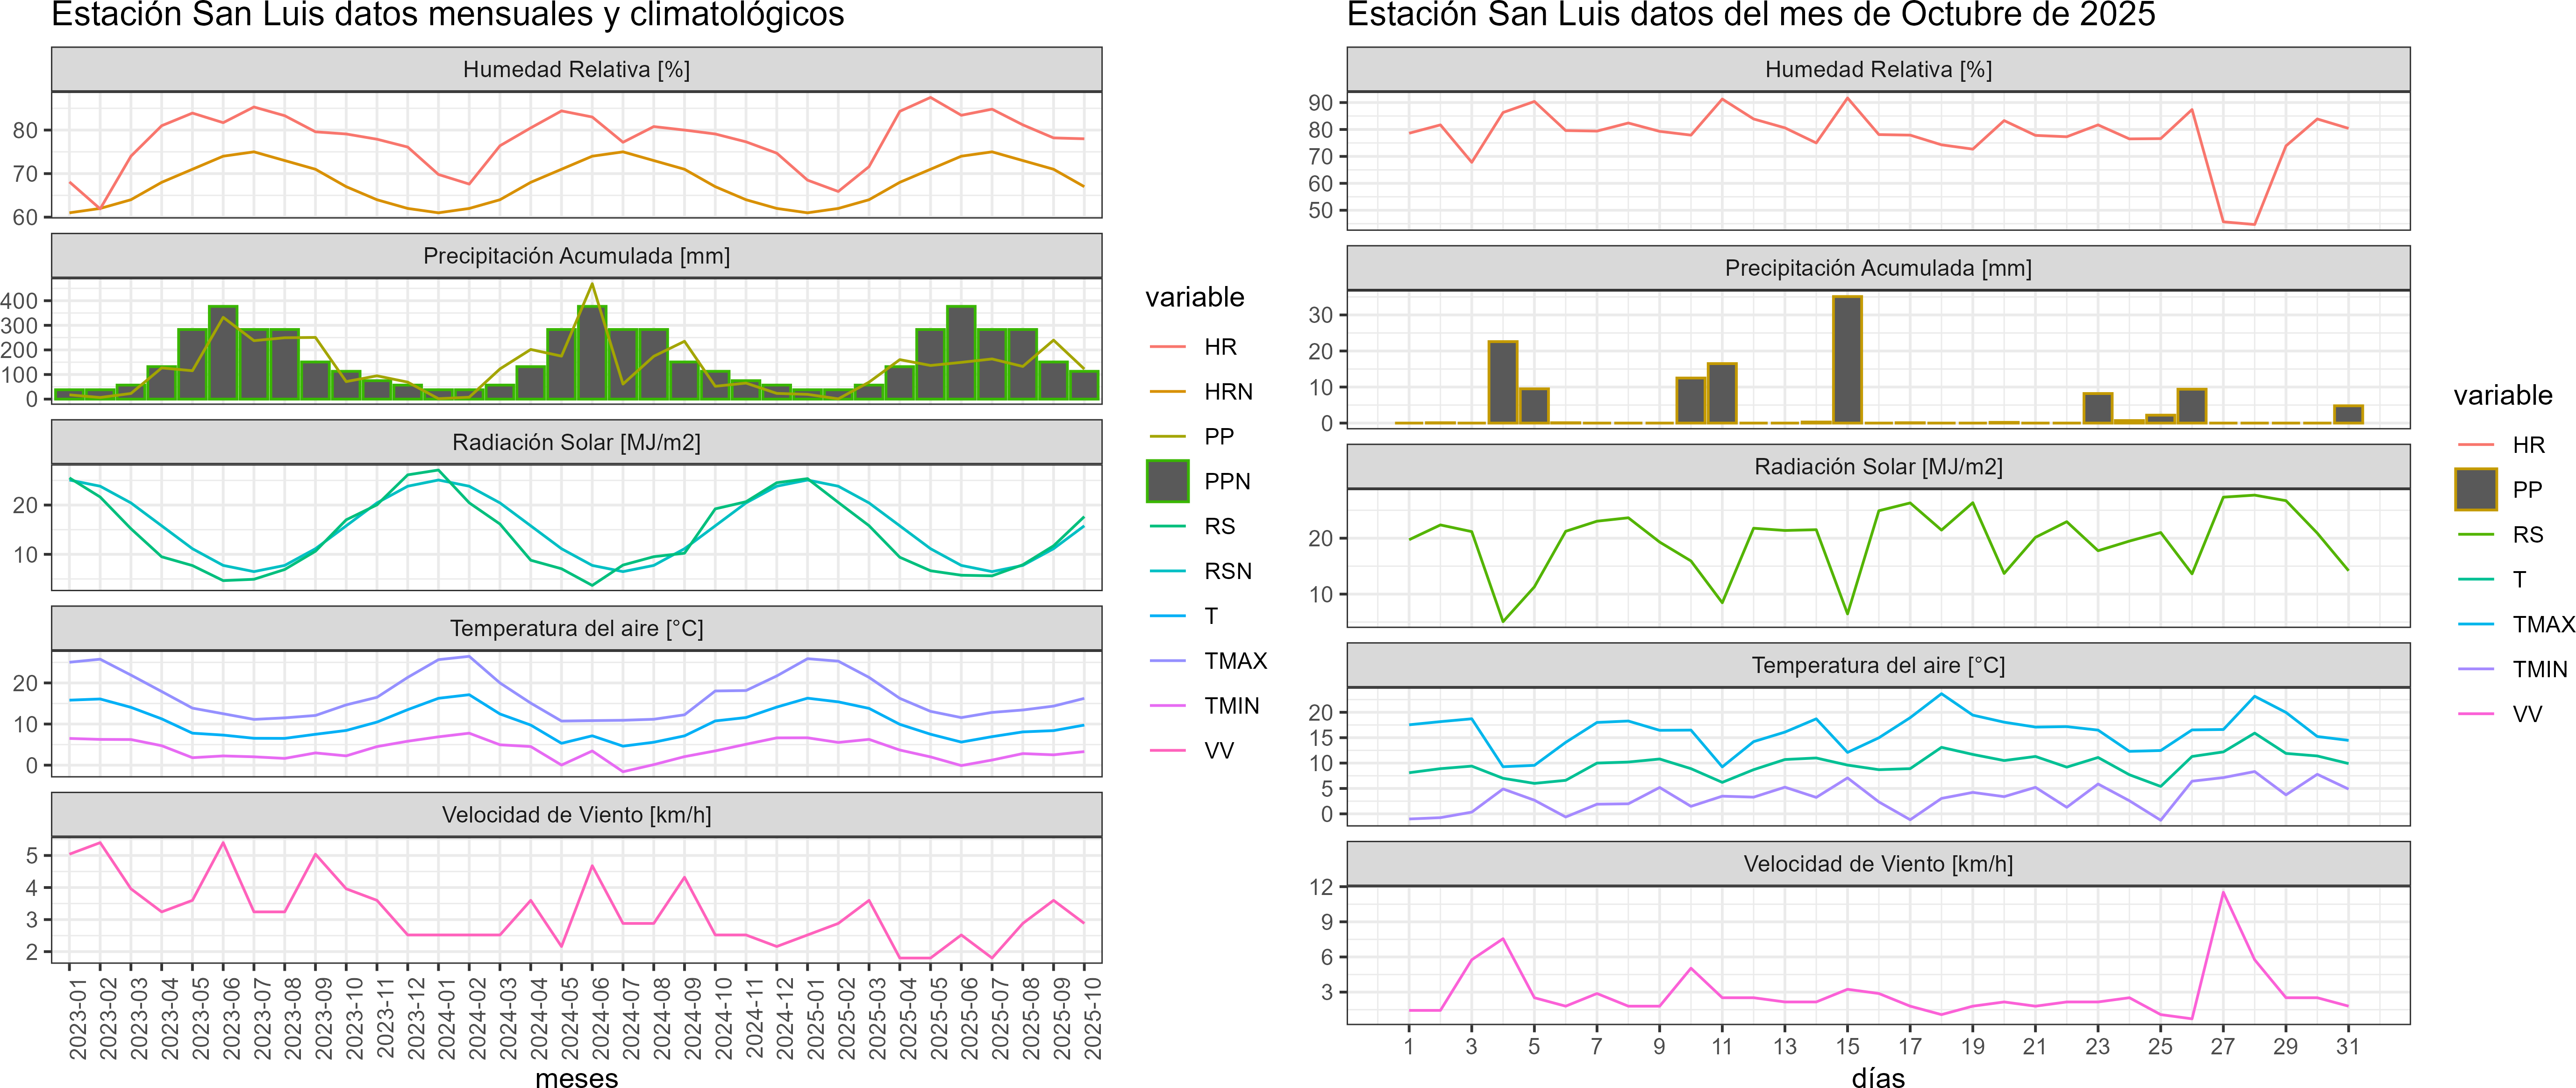Click the VV pink legend key on right
The image size is (2576, 1088).
[2475, 714]
